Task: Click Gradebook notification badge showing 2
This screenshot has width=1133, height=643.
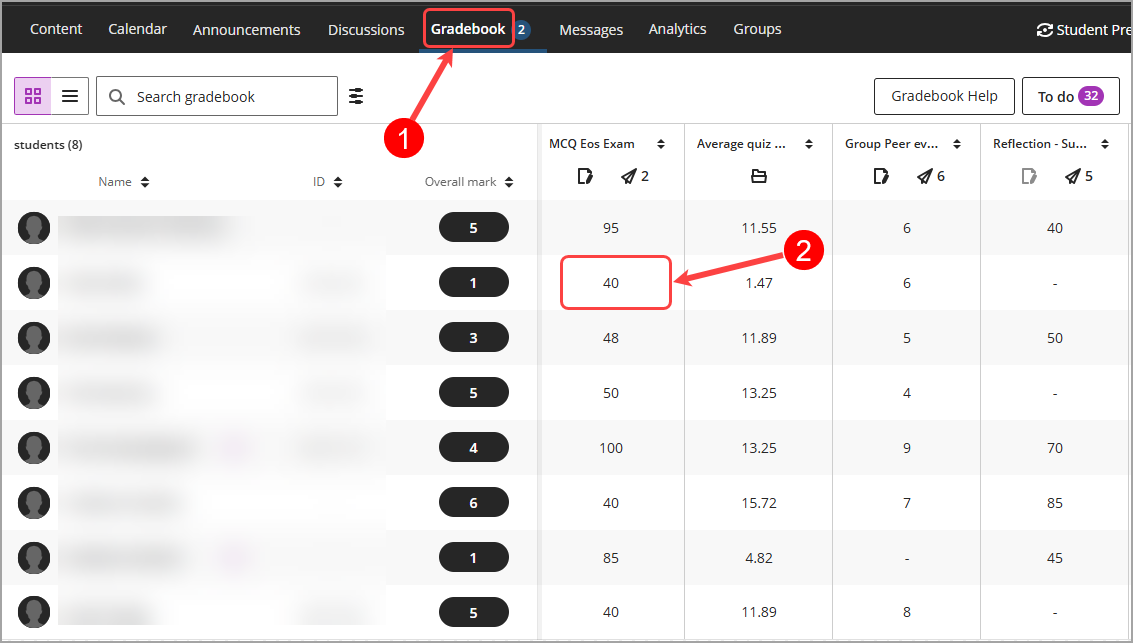Action: pos(521,30)
